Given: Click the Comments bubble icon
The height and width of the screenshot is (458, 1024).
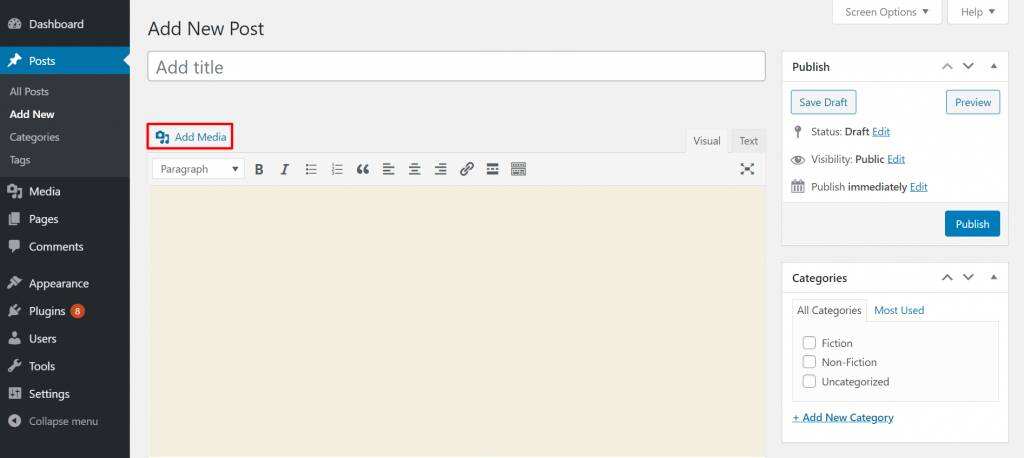Looking at the screenshot, I should click(14, 246).
